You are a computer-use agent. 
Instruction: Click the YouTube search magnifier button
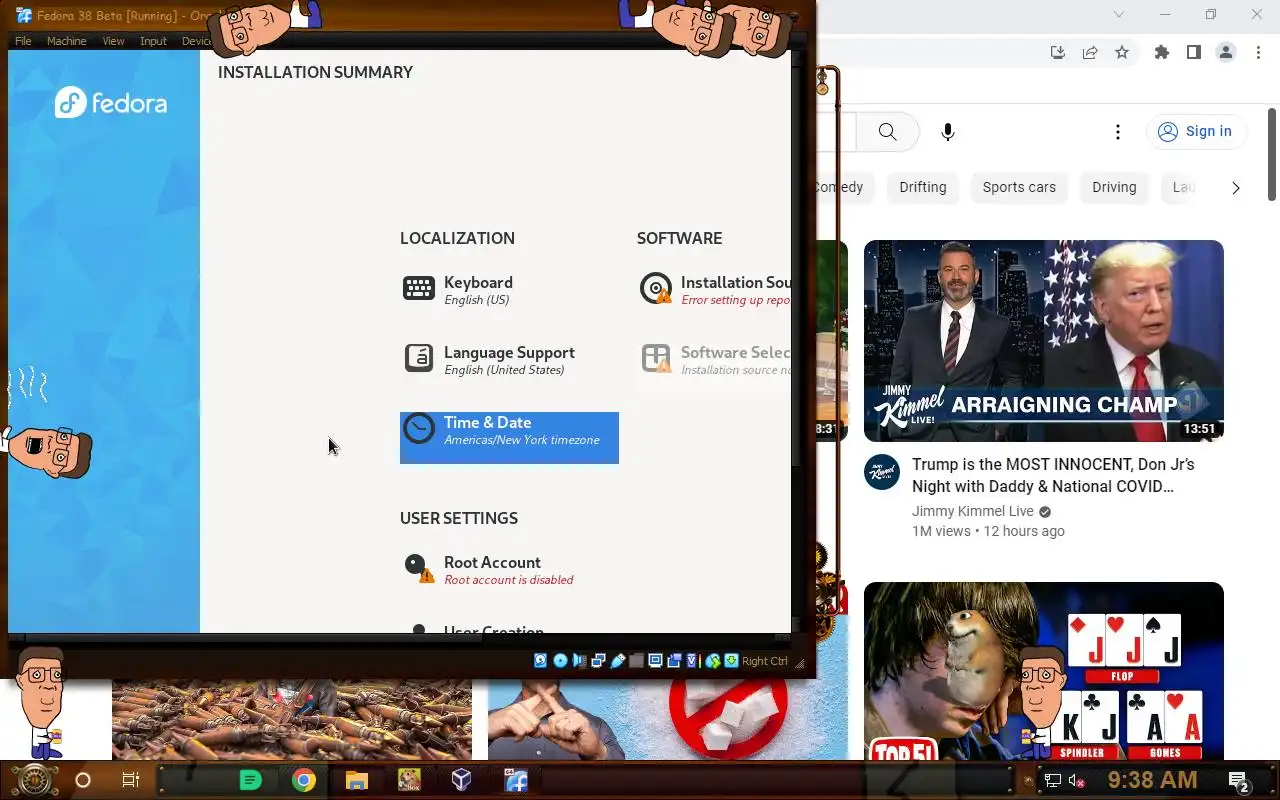(x=887, y=132)
